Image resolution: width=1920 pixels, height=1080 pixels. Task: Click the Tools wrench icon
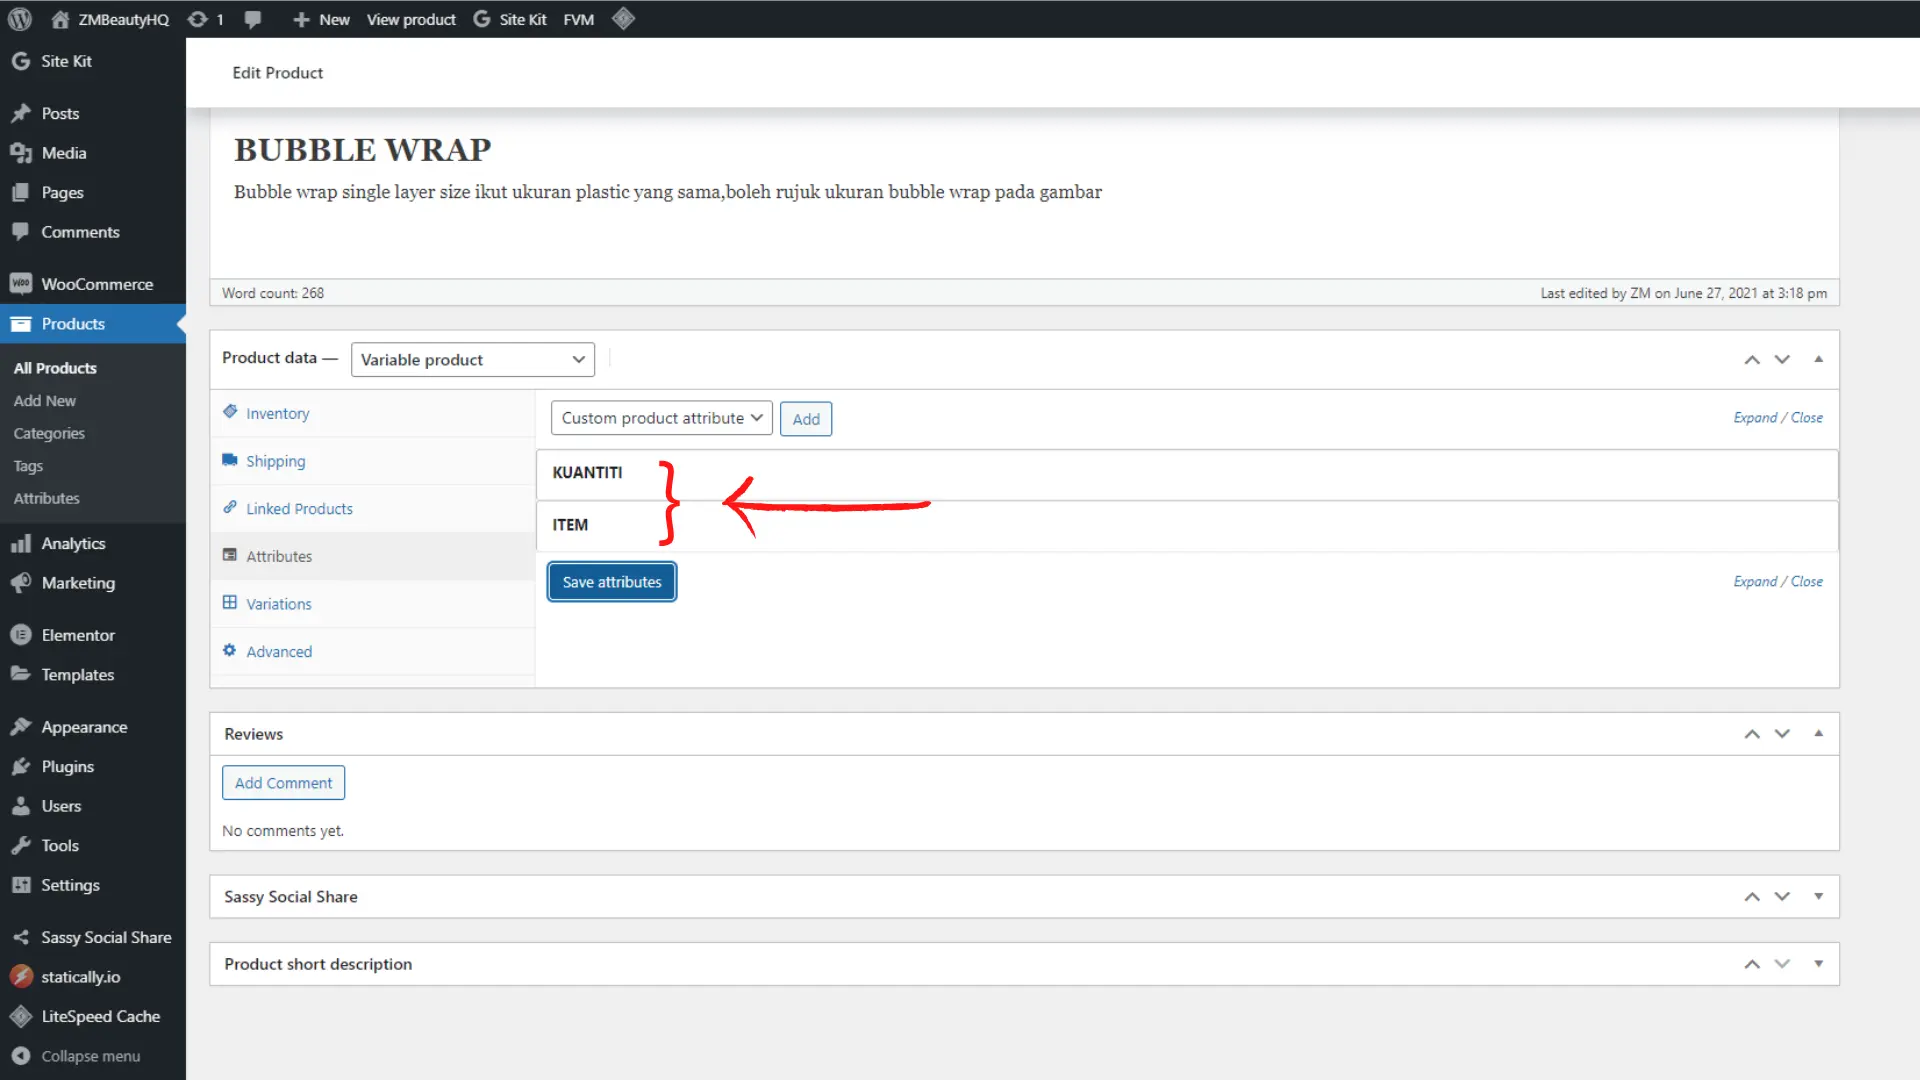tap(20, 845)
